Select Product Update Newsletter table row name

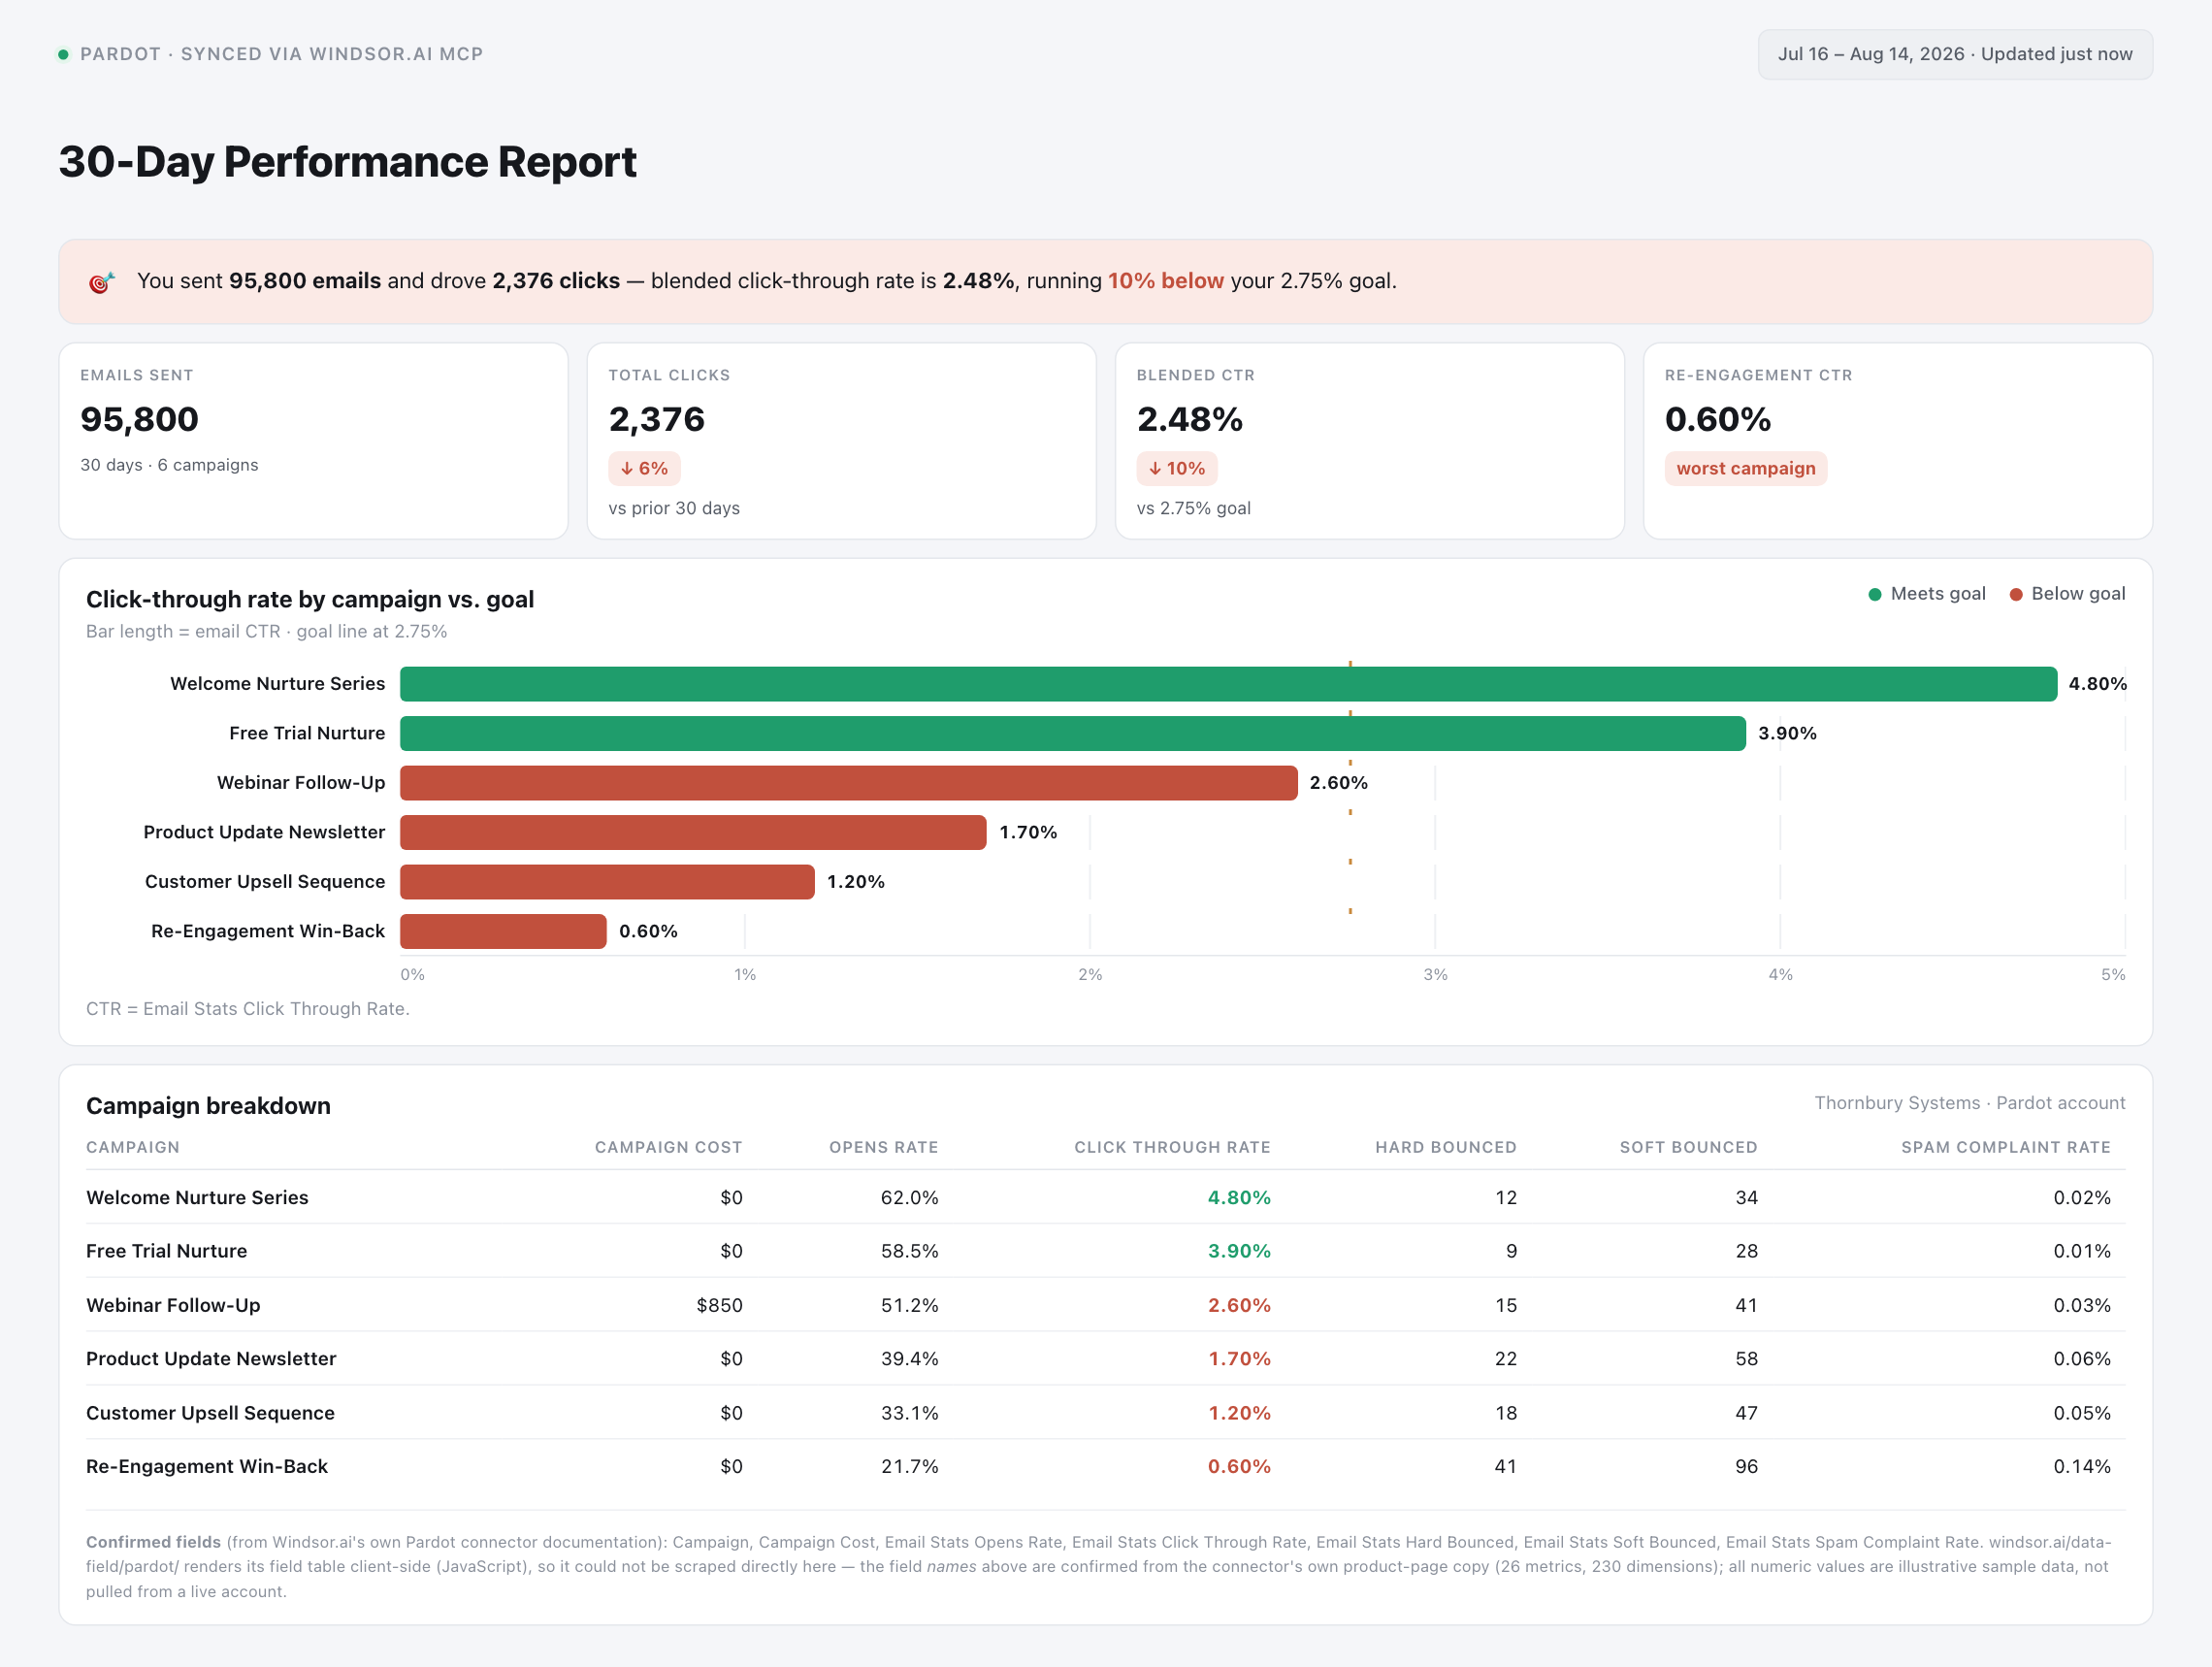[211, 1358]
